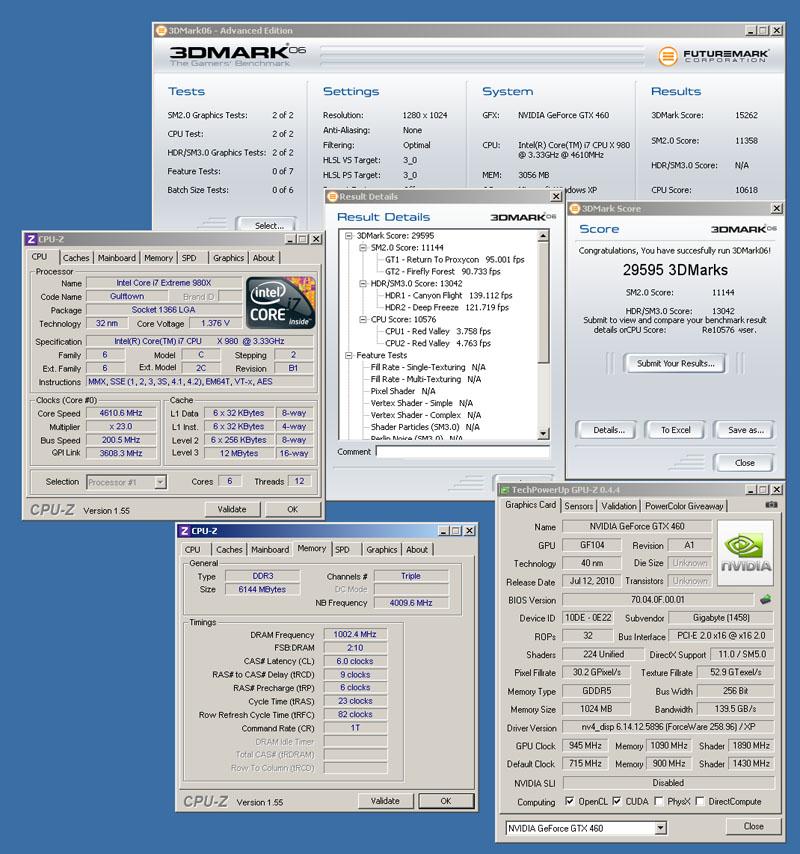This screenshot has width=800, height=854.
Task: Click the 3DMark06 Advanced Edition title icon
Action: click(161, 30)
